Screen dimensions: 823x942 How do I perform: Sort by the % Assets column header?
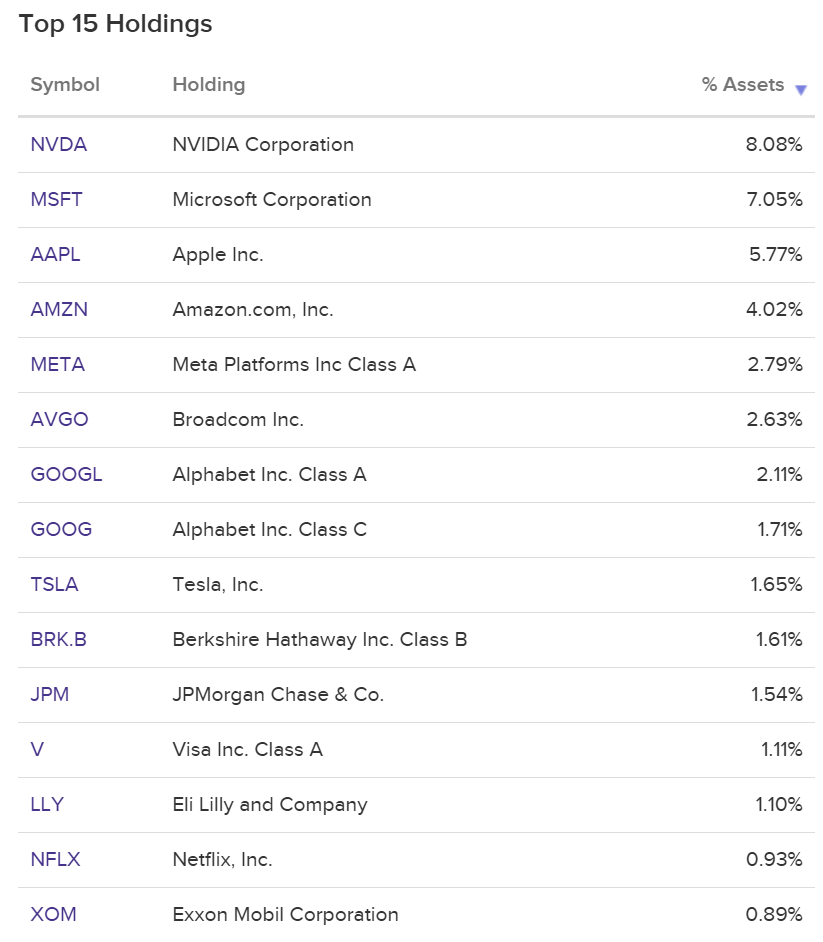(743, 85)
